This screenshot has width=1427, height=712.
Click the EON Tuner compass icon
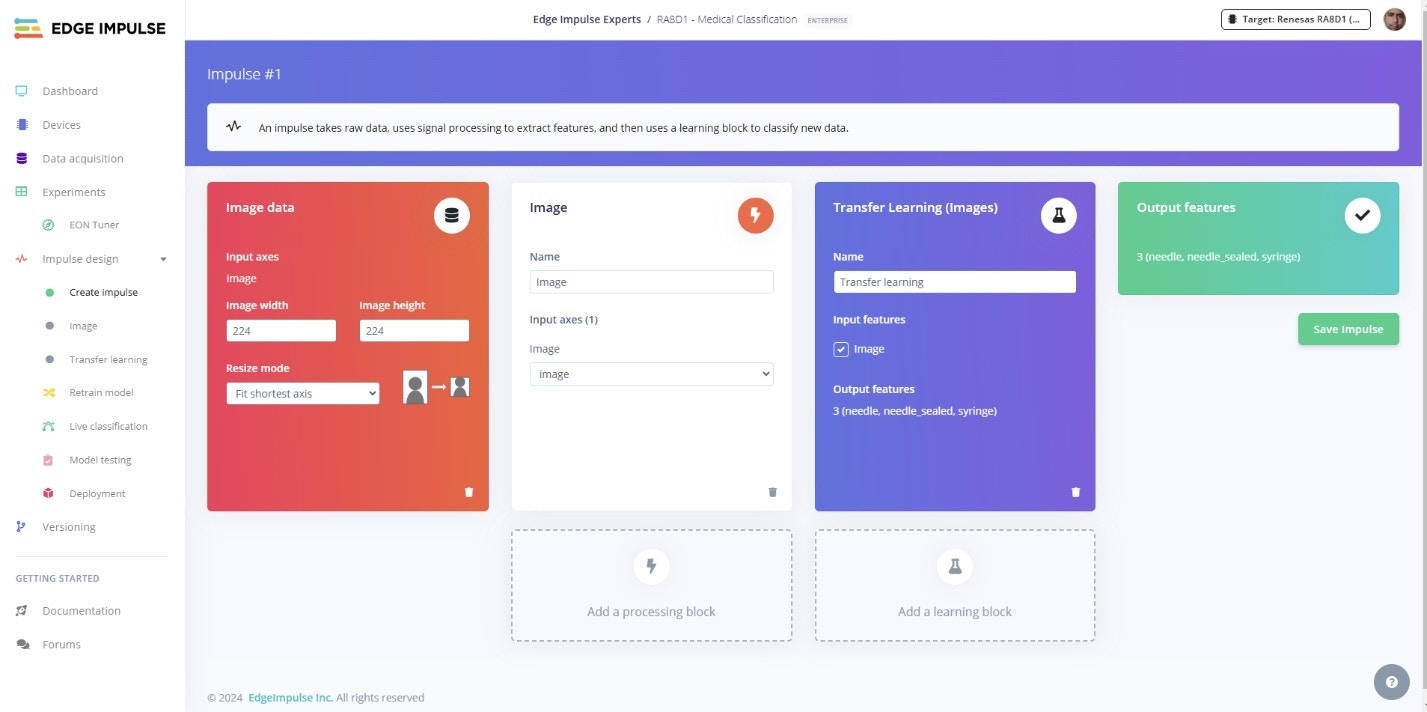coord(48,225)
